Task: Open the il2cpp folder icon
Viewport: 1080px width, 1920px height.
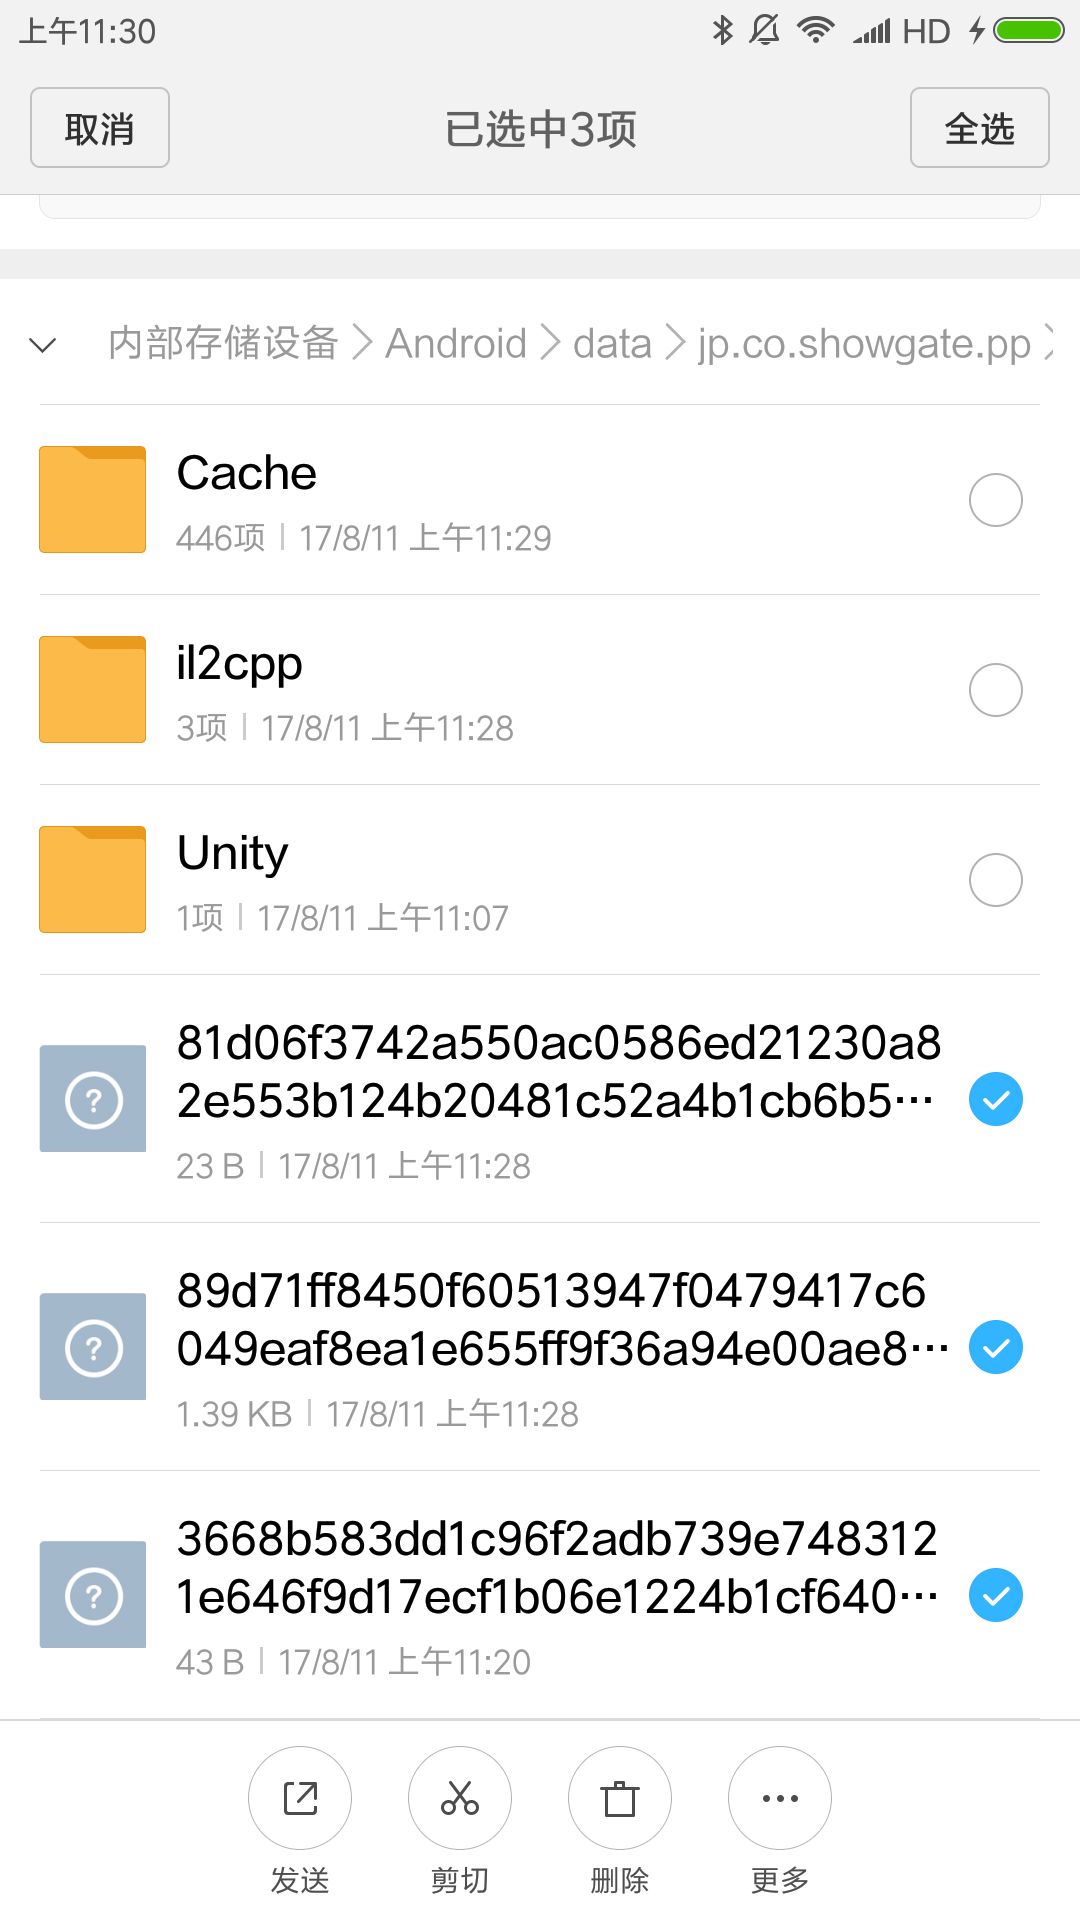Action: point(92,689)
